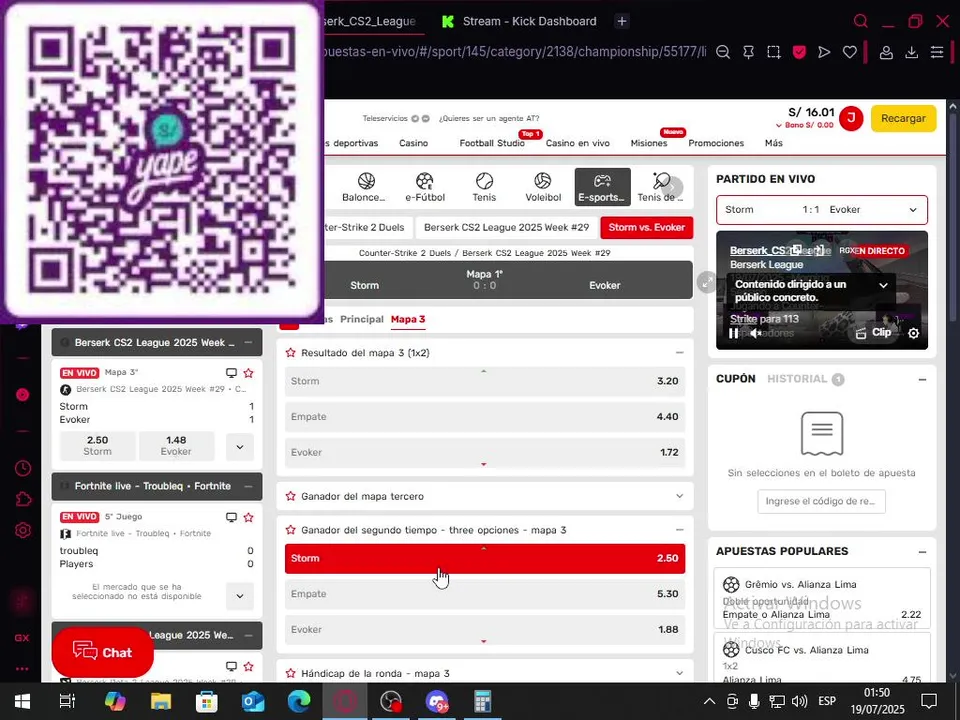Pause the live stream video

click(x=733, y=333)
